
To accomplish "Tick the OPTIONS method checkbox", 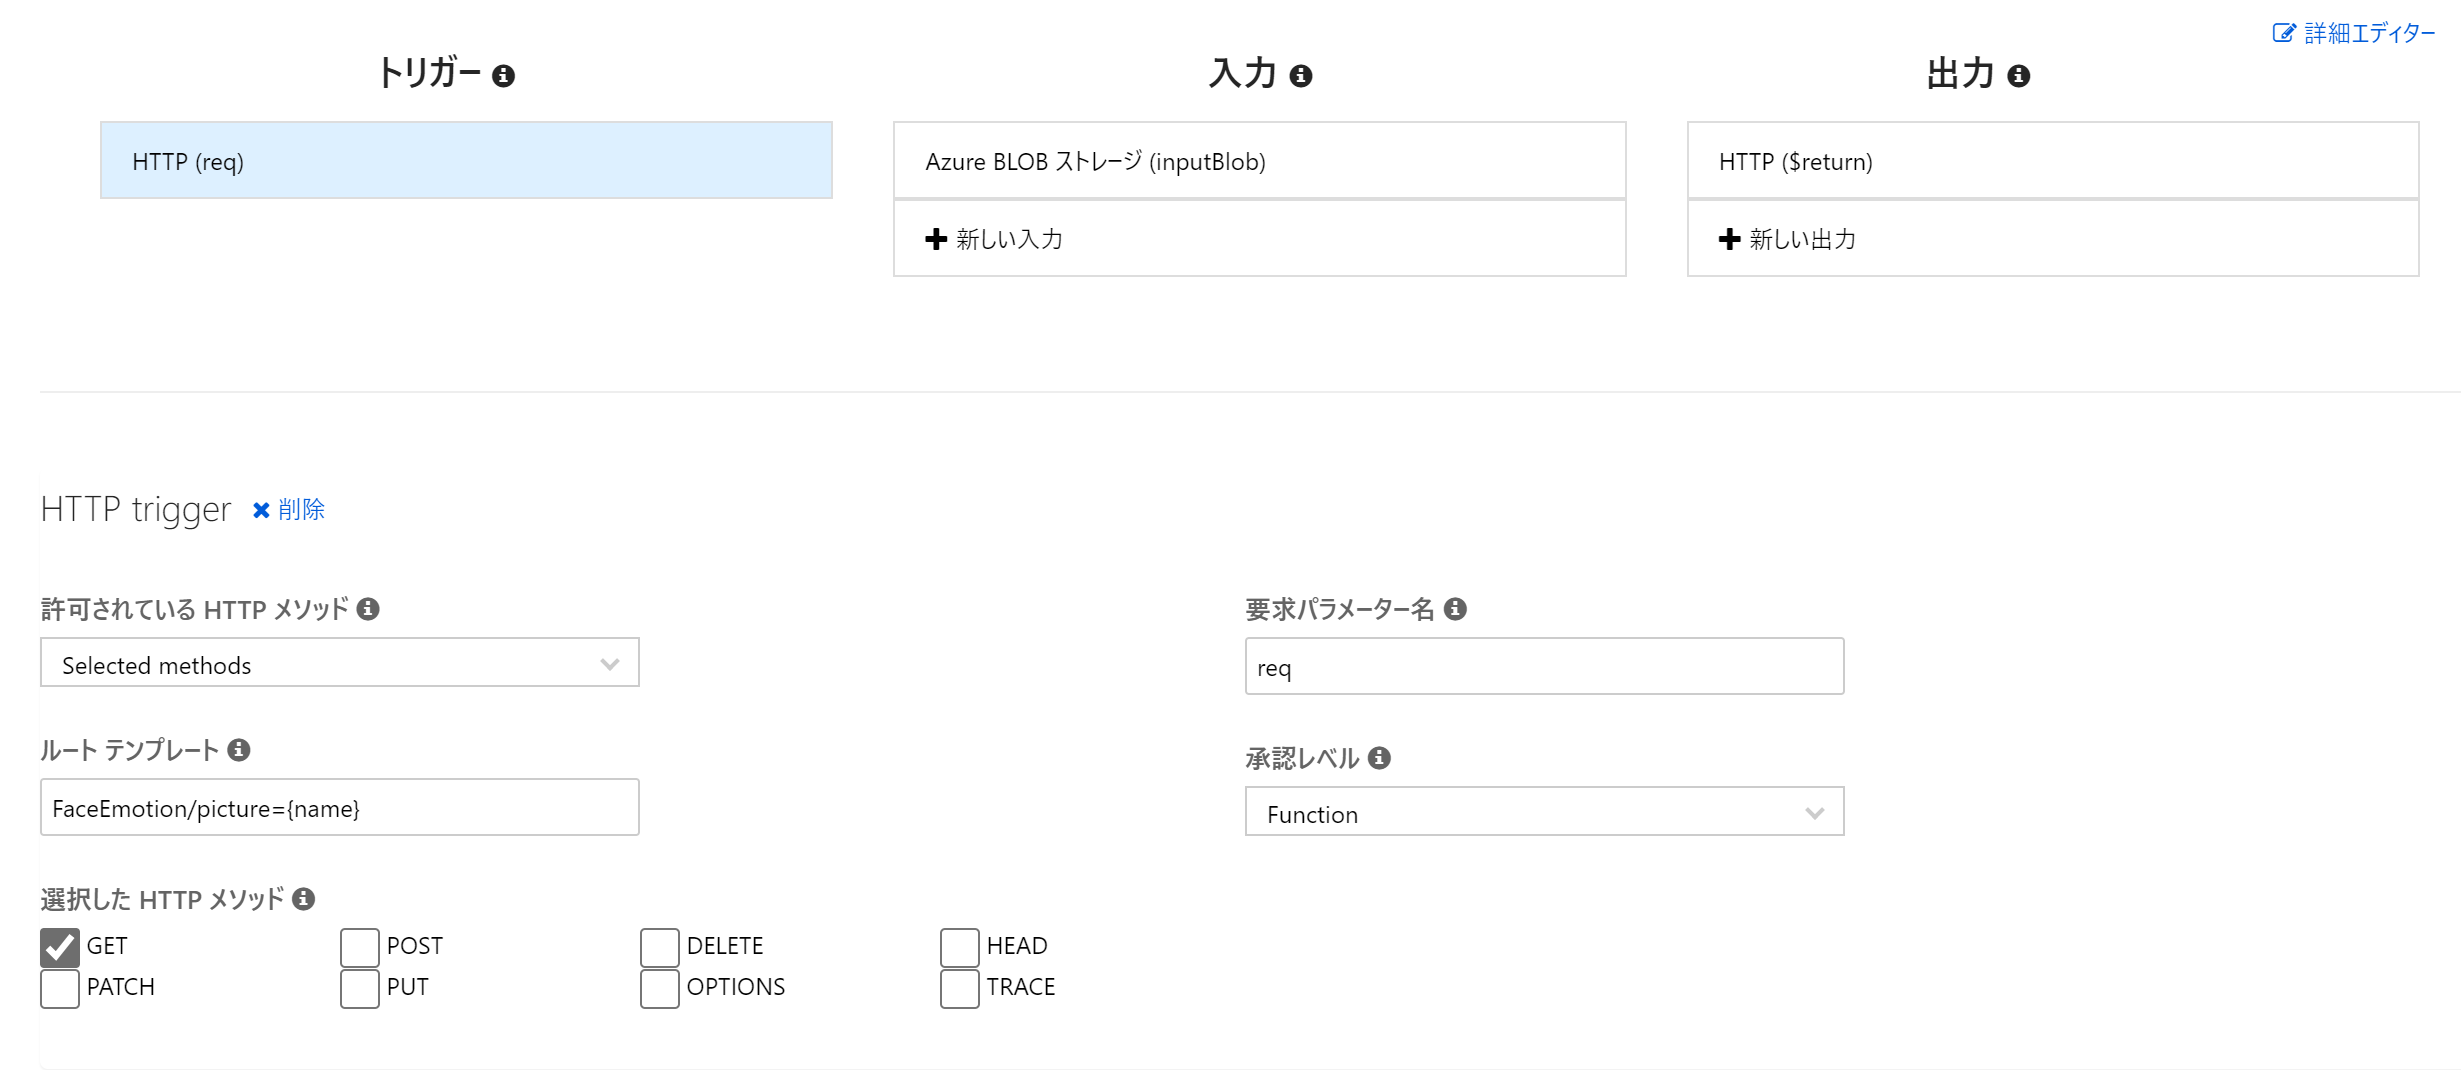I will (x=660, y=988).
